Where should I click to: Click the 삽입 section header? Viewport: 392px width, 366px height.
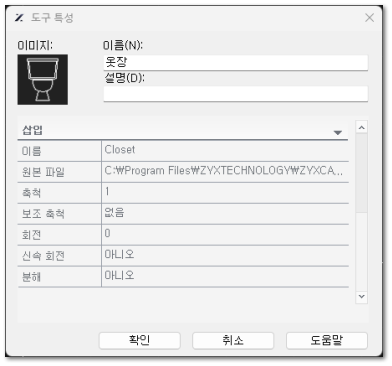pyautogui.click(x=183, y=131)
